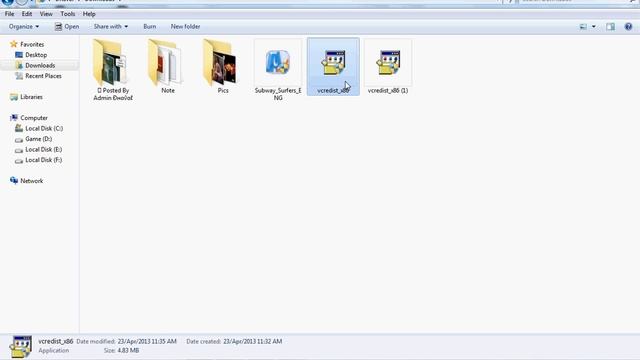Select Local Disk (F:)

point(44,160)
